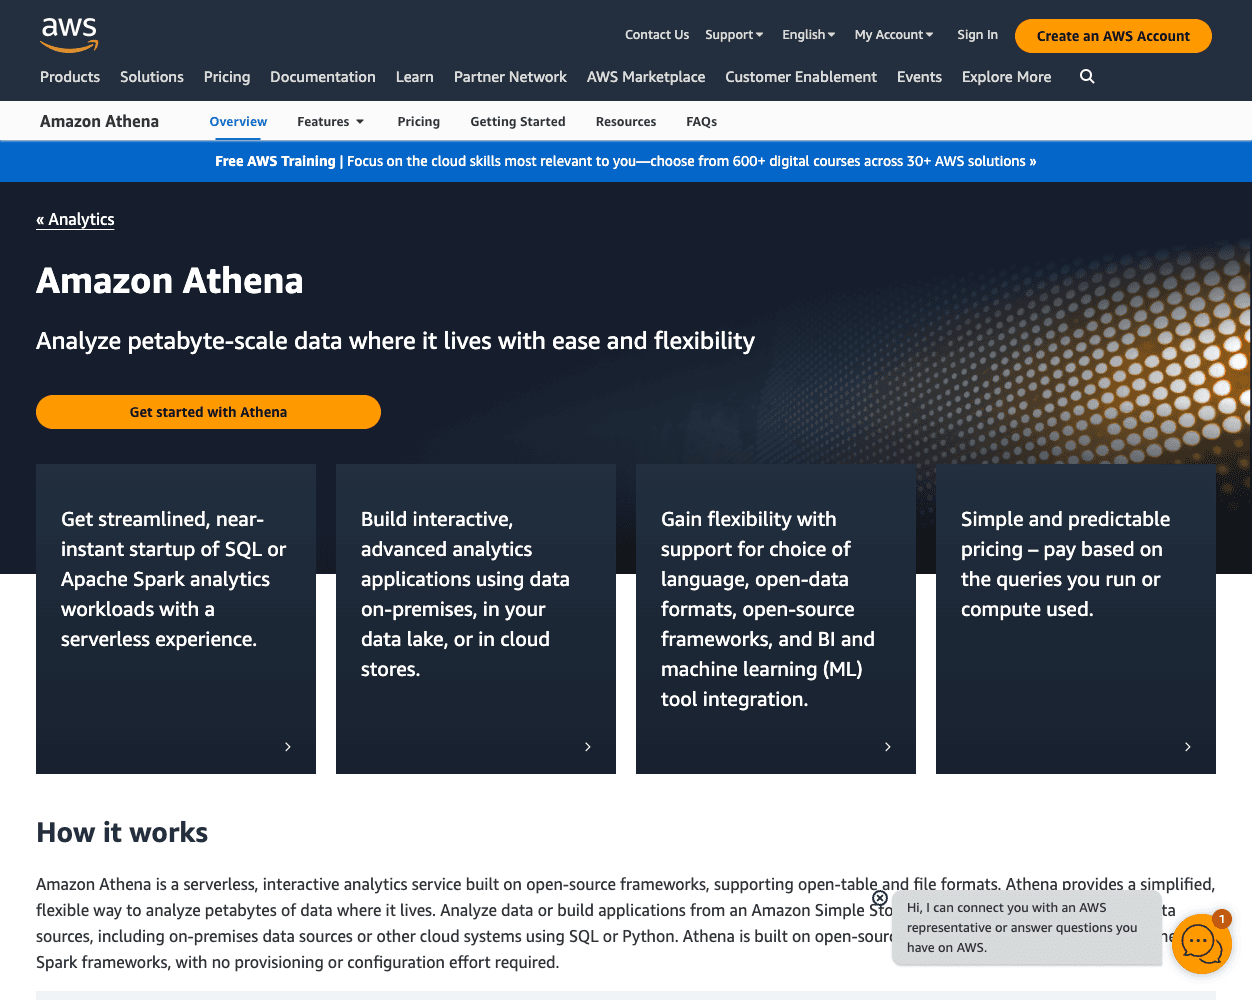Open AWS Marketplace menu
1252x1000 pixels.
tap(646, 77)
